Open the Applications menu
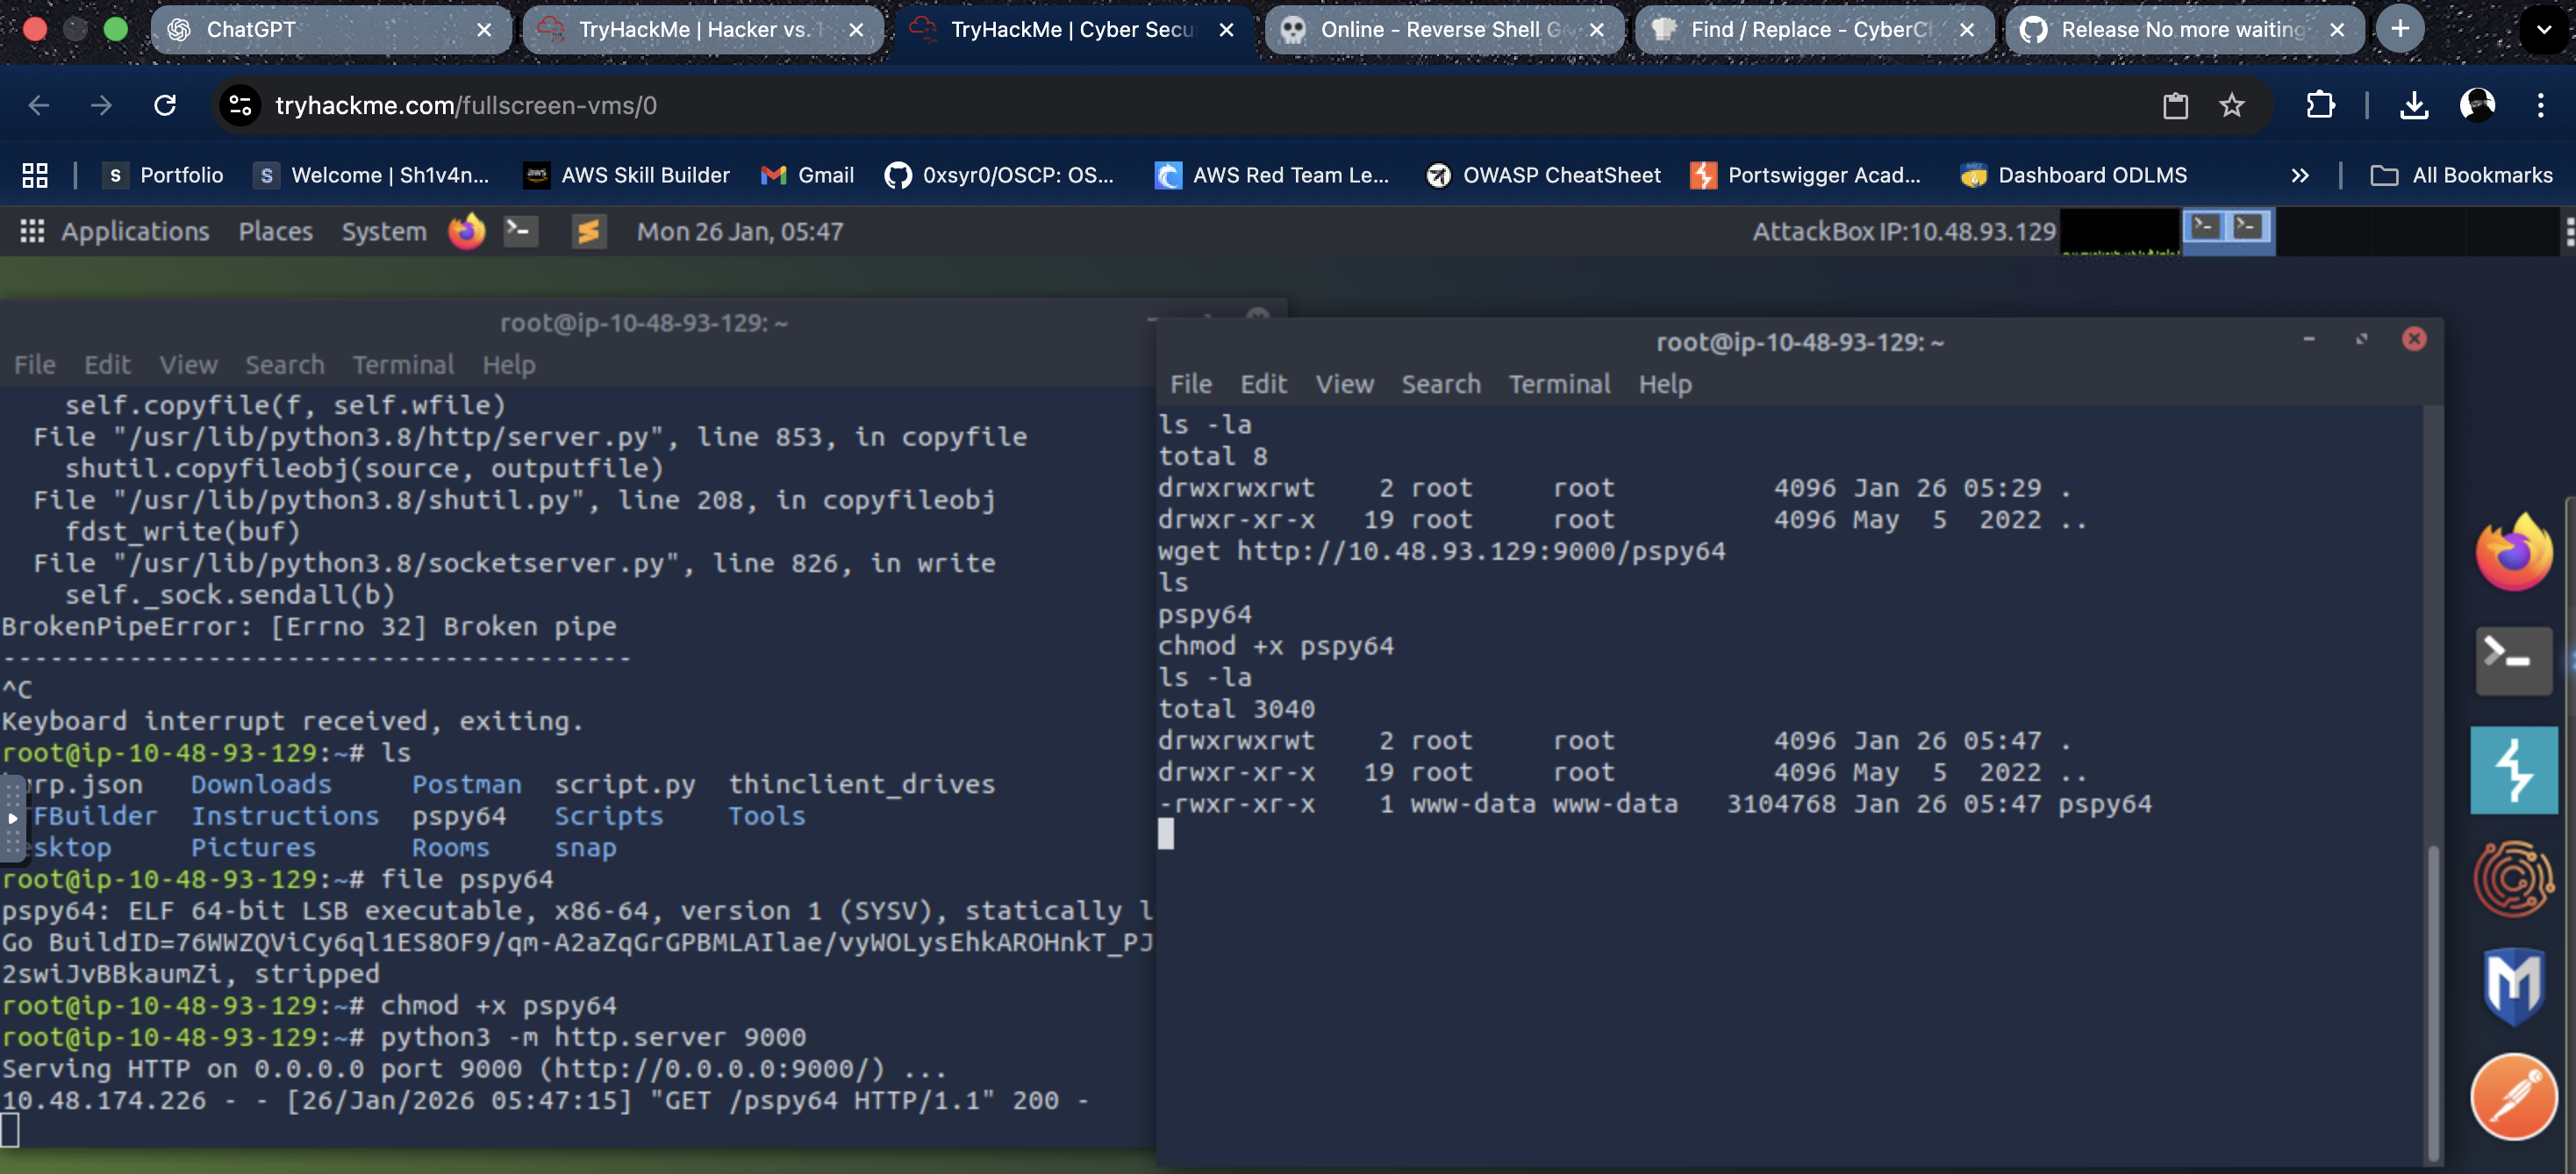Viewport: 2576px width, 1174px height. (134, 231)
